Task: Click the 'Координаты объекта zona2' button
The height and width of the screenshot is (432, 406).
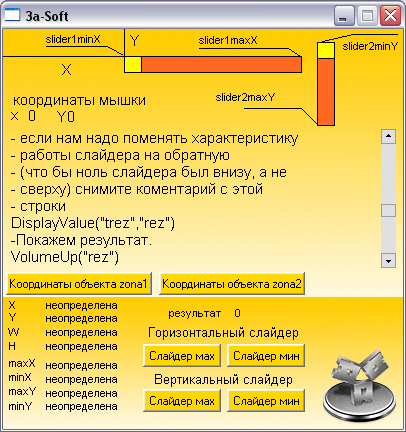Action: pos(232,284)
